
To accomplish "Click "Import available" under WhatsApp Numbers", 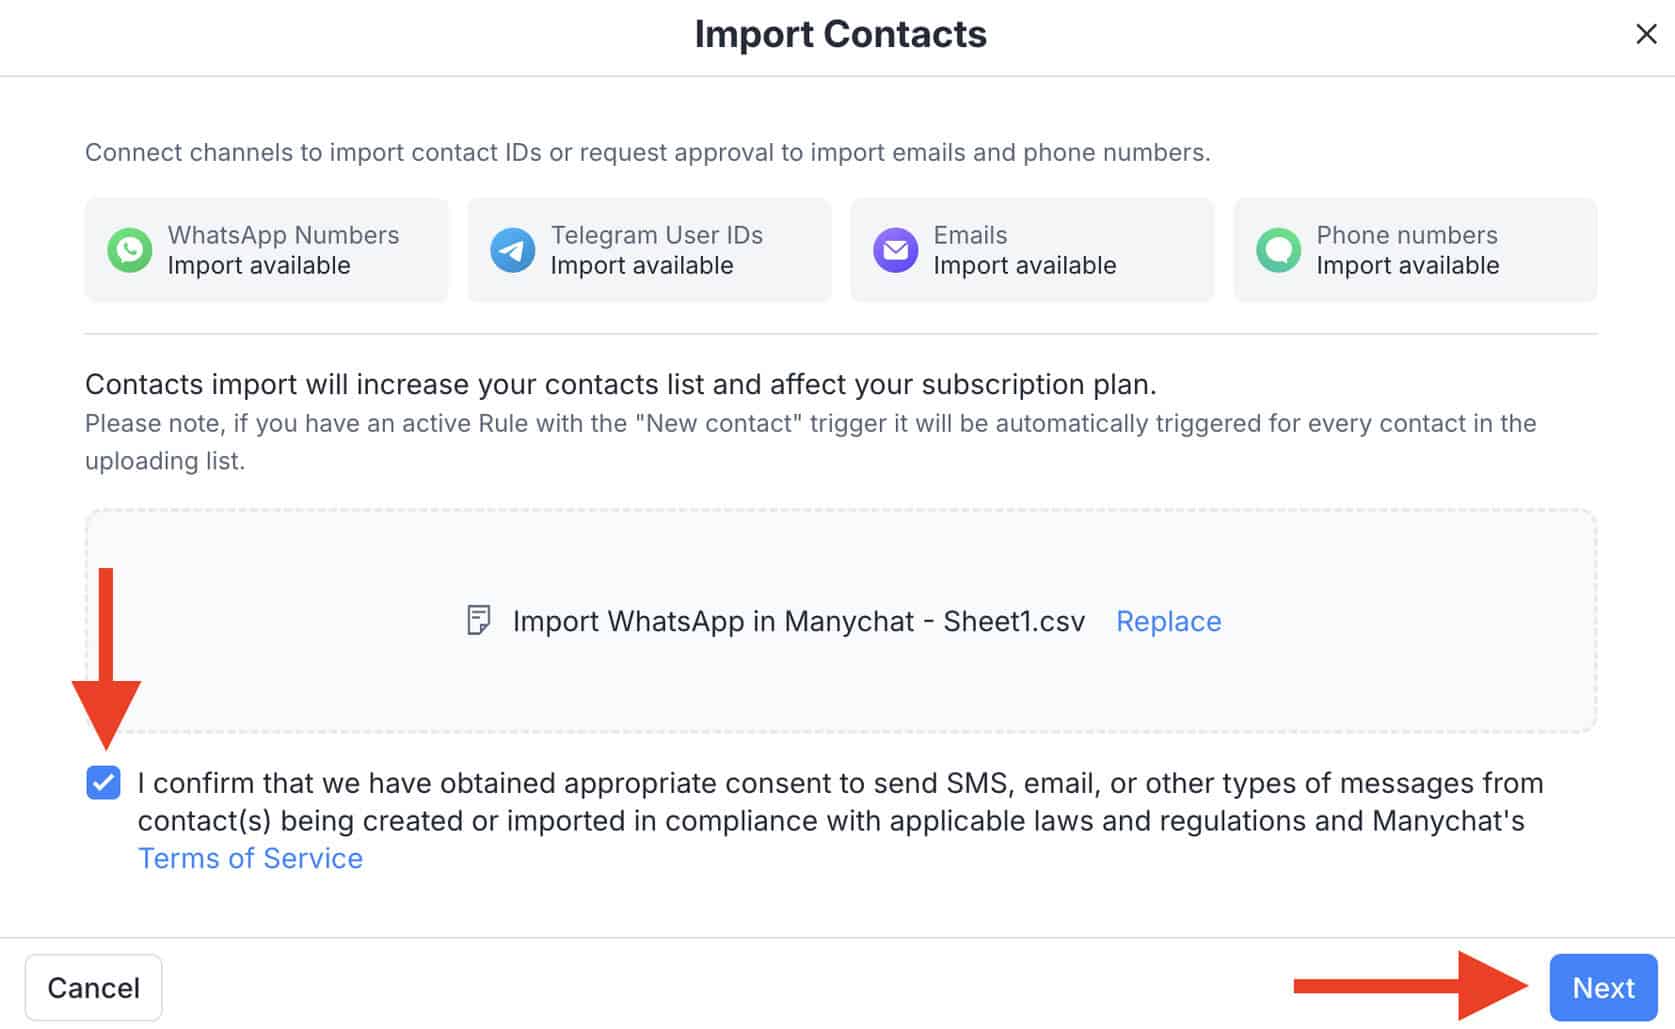I will pos(259,266).
